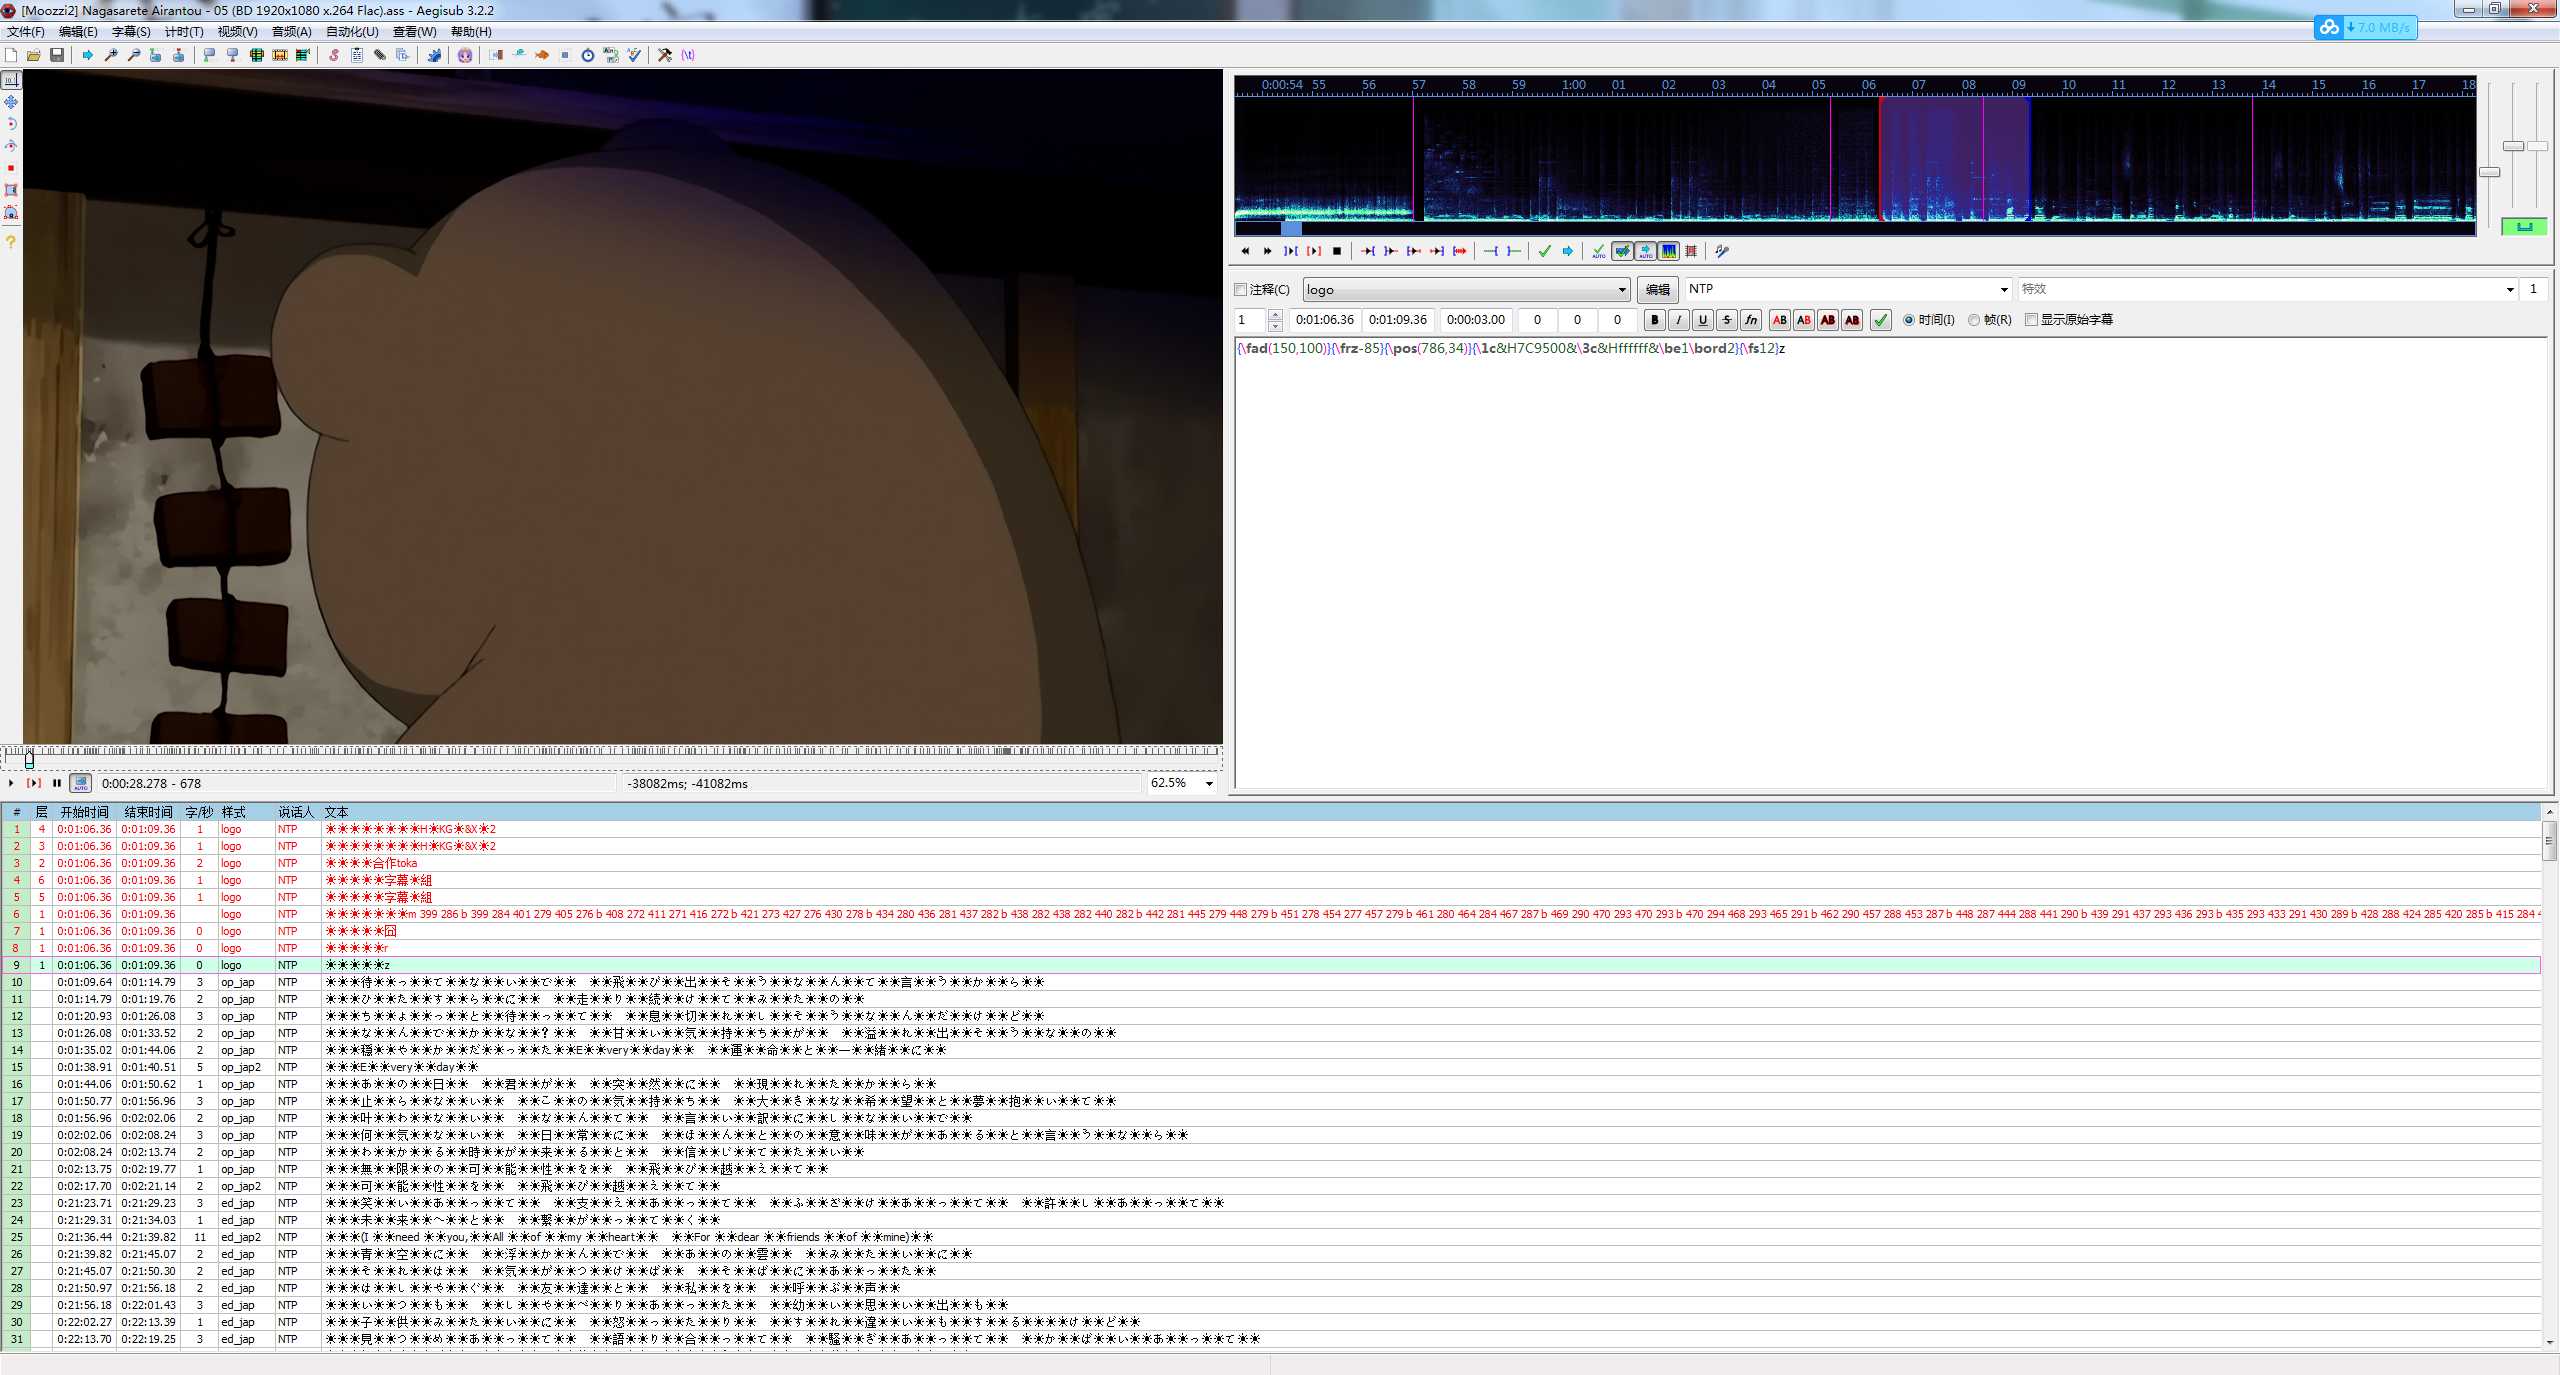2560x1375 pixels.
Task: Toggle auto-commit audio changes icon
Action: [1599, 251]
